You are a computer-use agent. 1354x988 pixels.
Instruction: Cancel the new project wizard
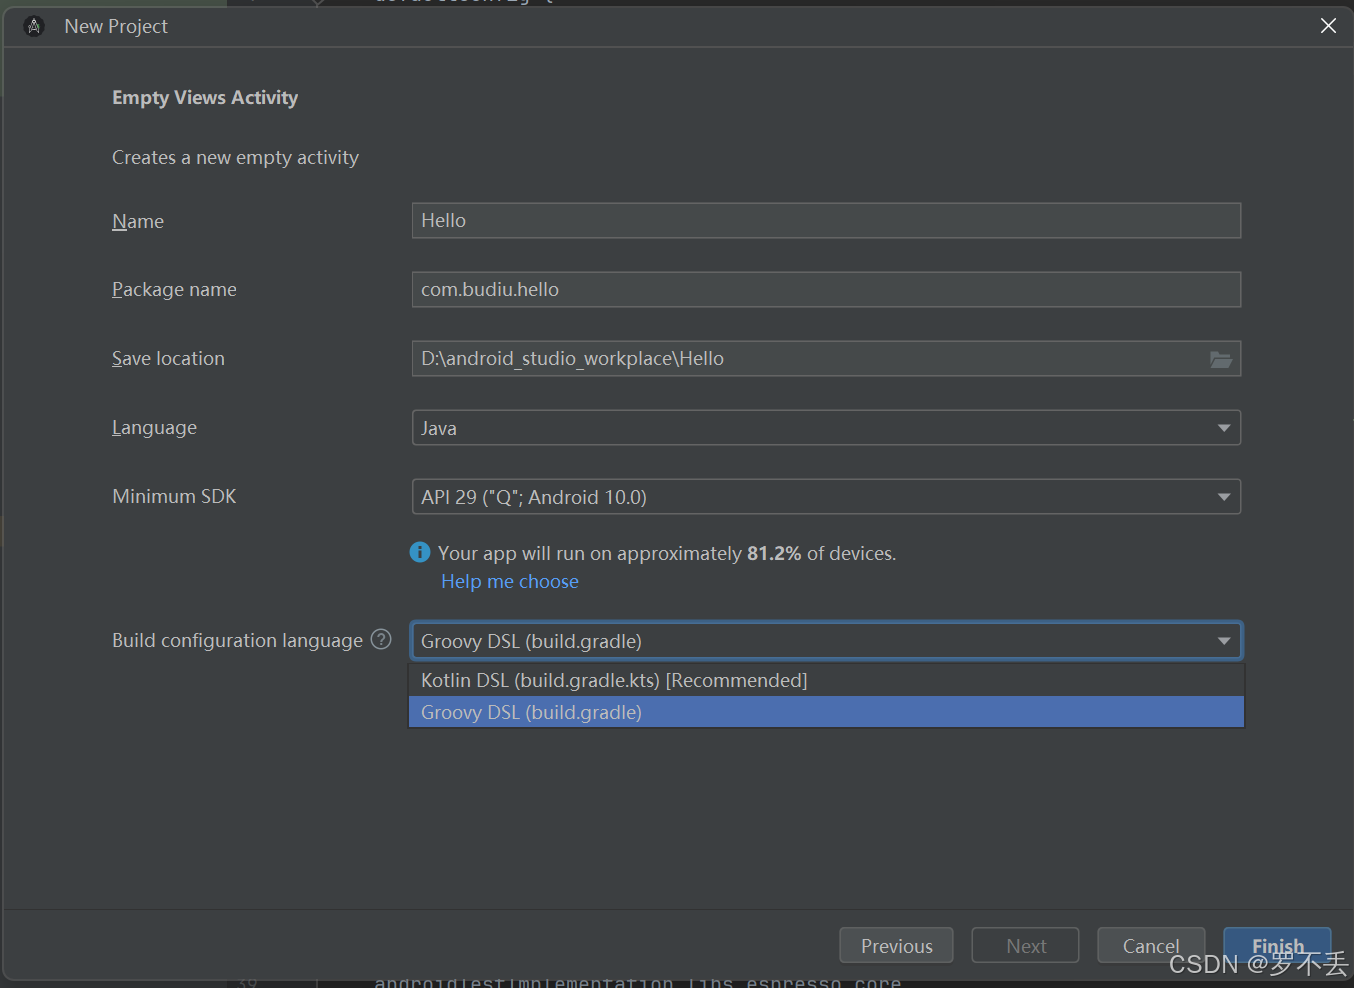(x=1151, y=946)
